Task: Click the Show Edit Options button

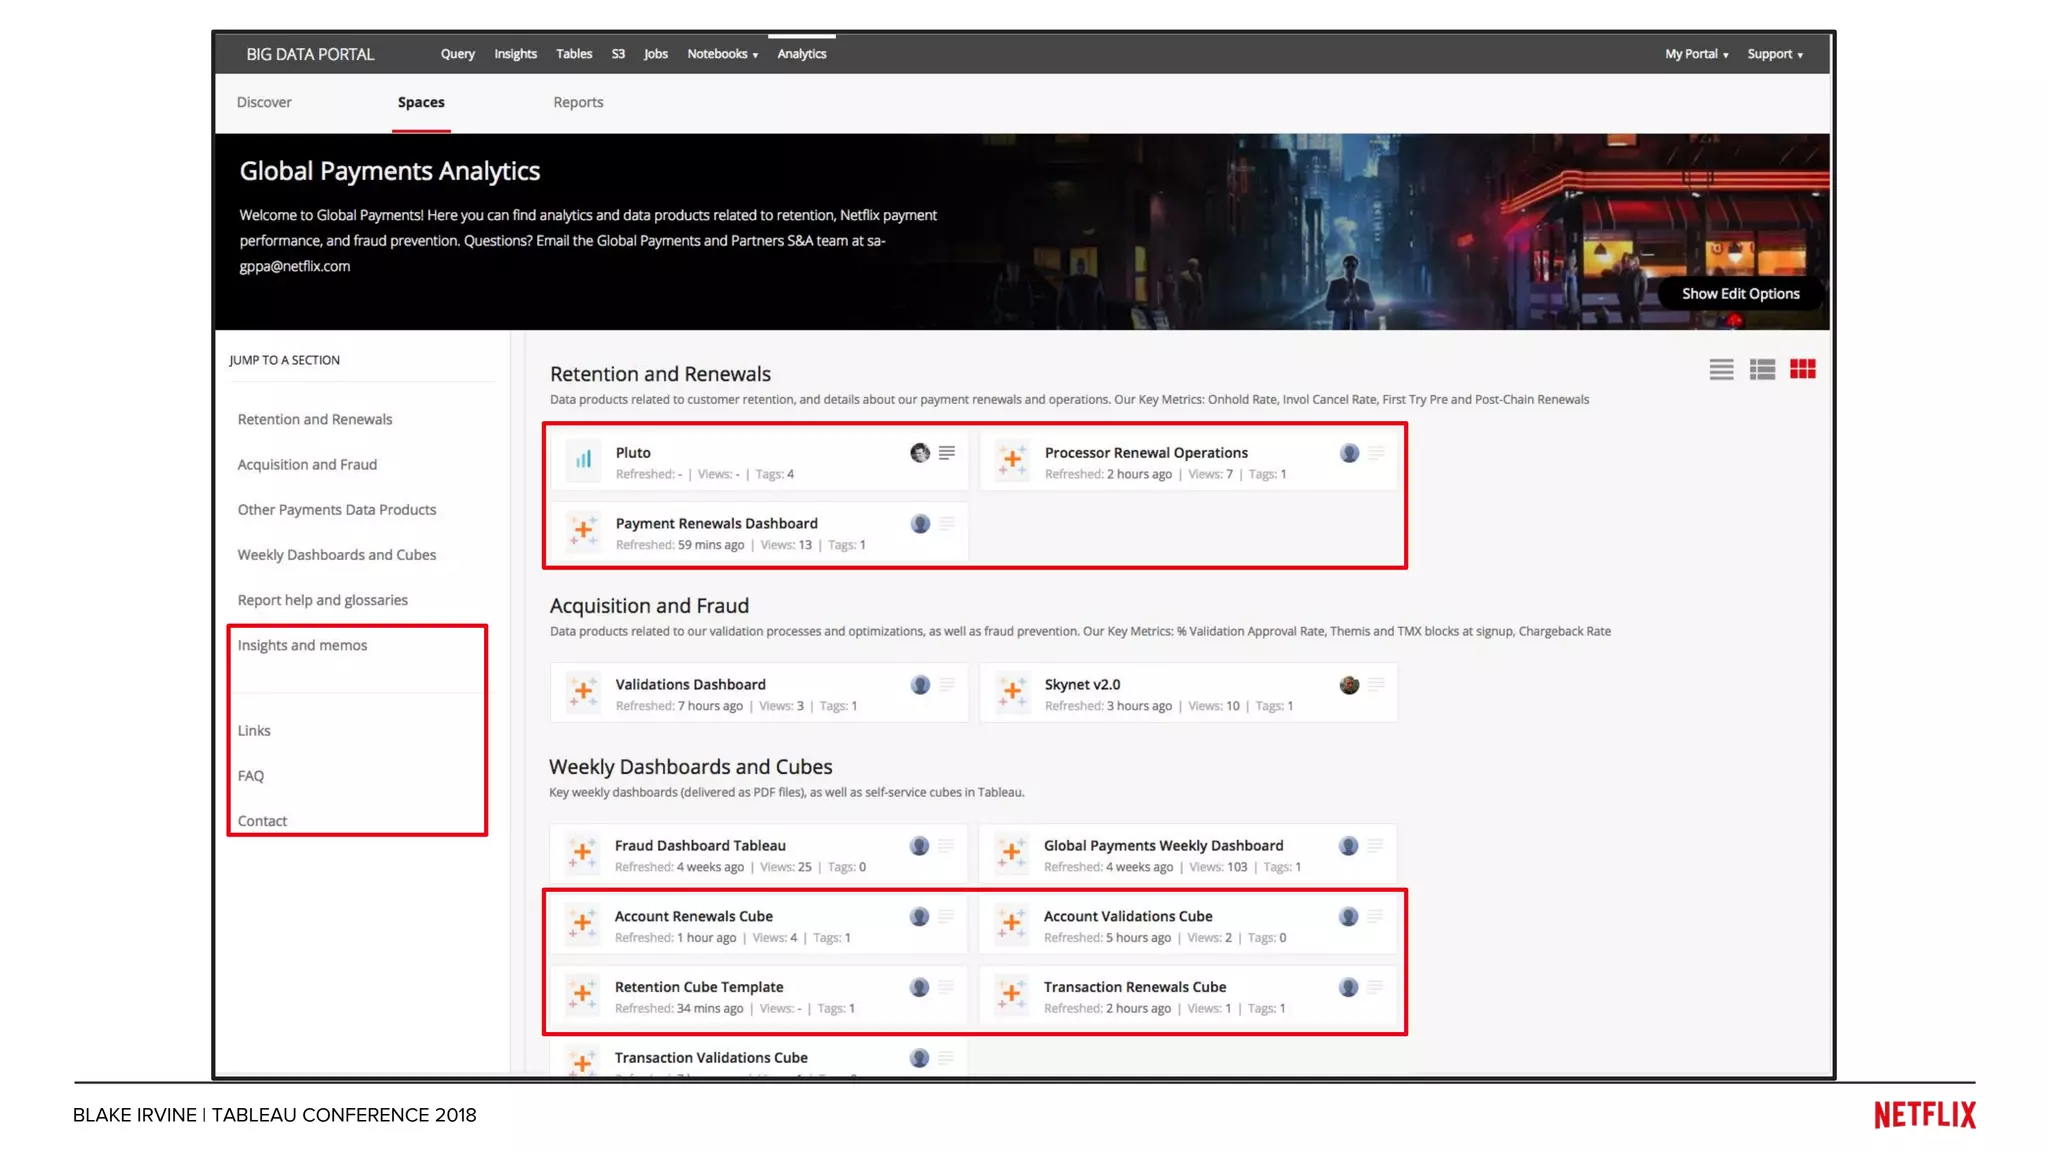Action: tap(1740, 294)
